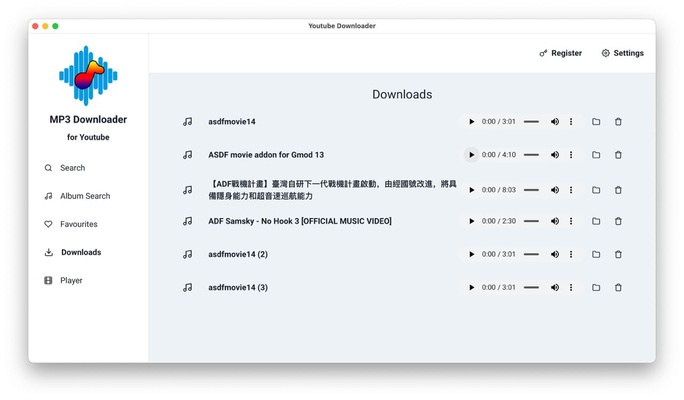Open more options for asdfmovie14 (3)
Image resolution: width=684 pixels, height=400 pixels.
571,287
